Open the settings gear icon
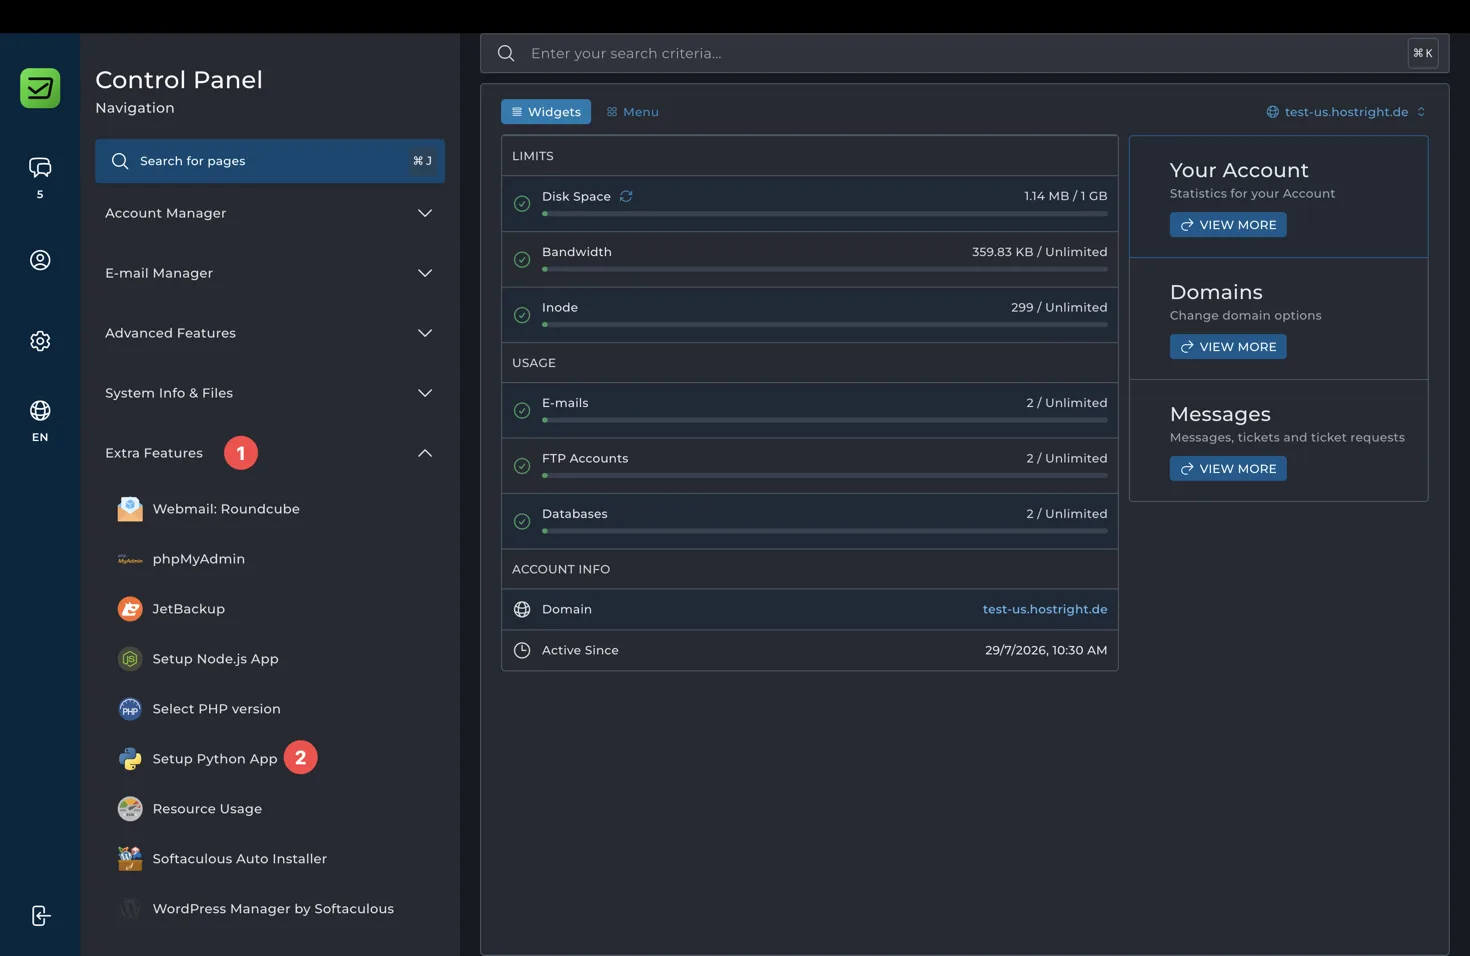The height and width of the screenshot is (956, 1470). (40, 341)
